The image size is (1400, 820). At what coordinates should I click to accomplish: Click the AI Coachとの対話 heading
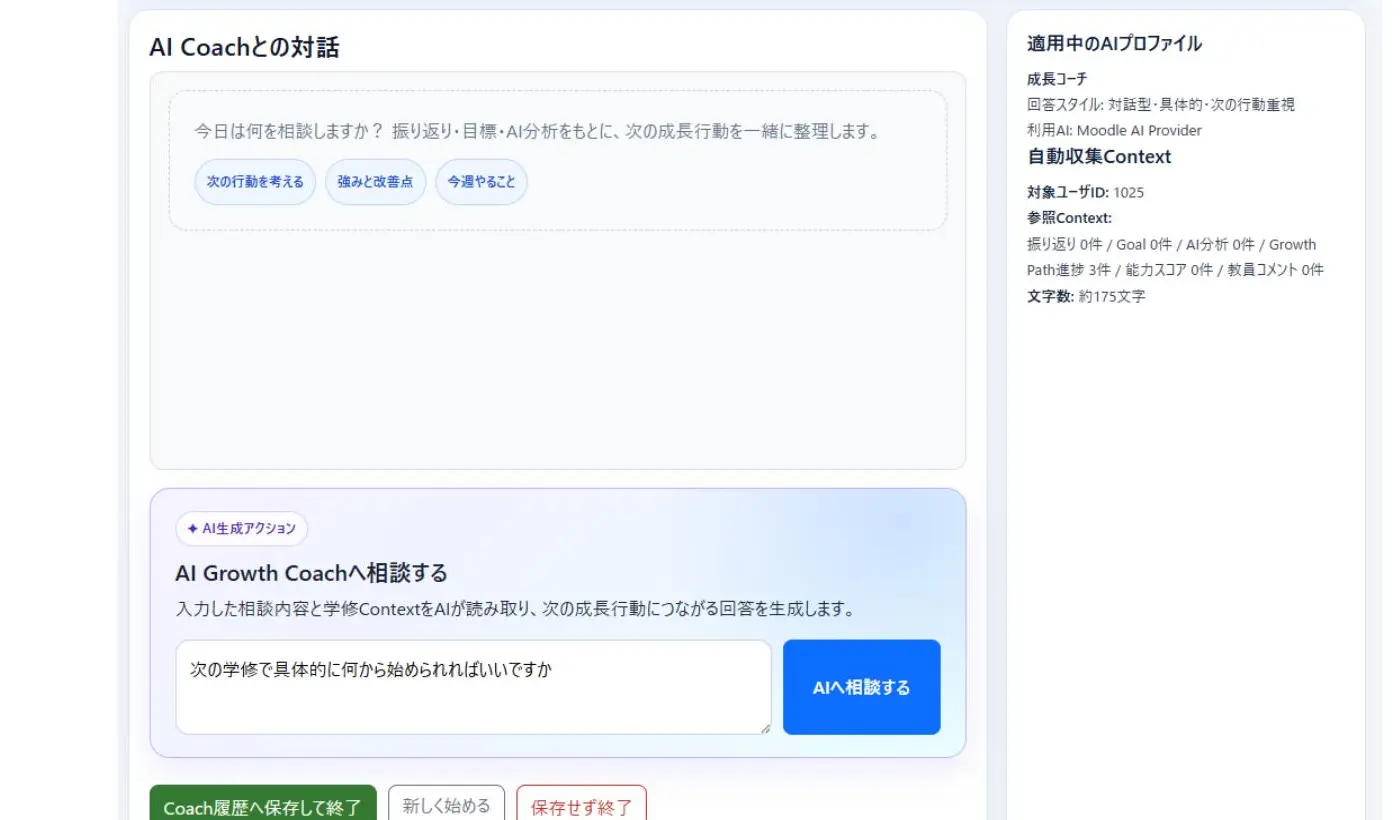pyautogui.click(x=244, y=47)
